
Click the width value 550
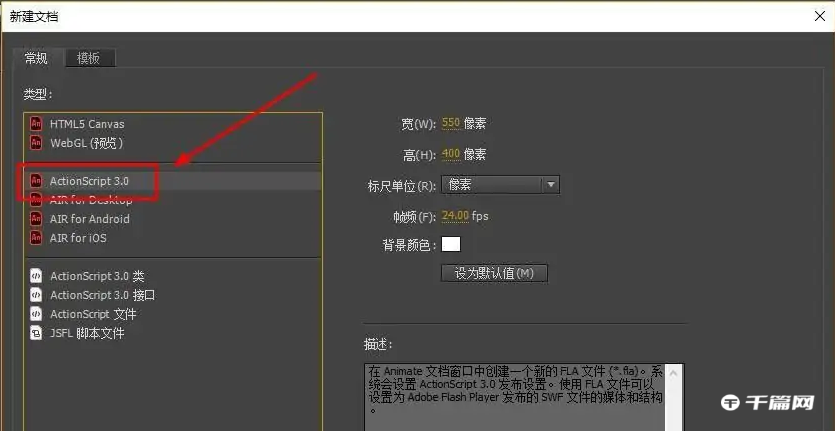coord(451,123)
